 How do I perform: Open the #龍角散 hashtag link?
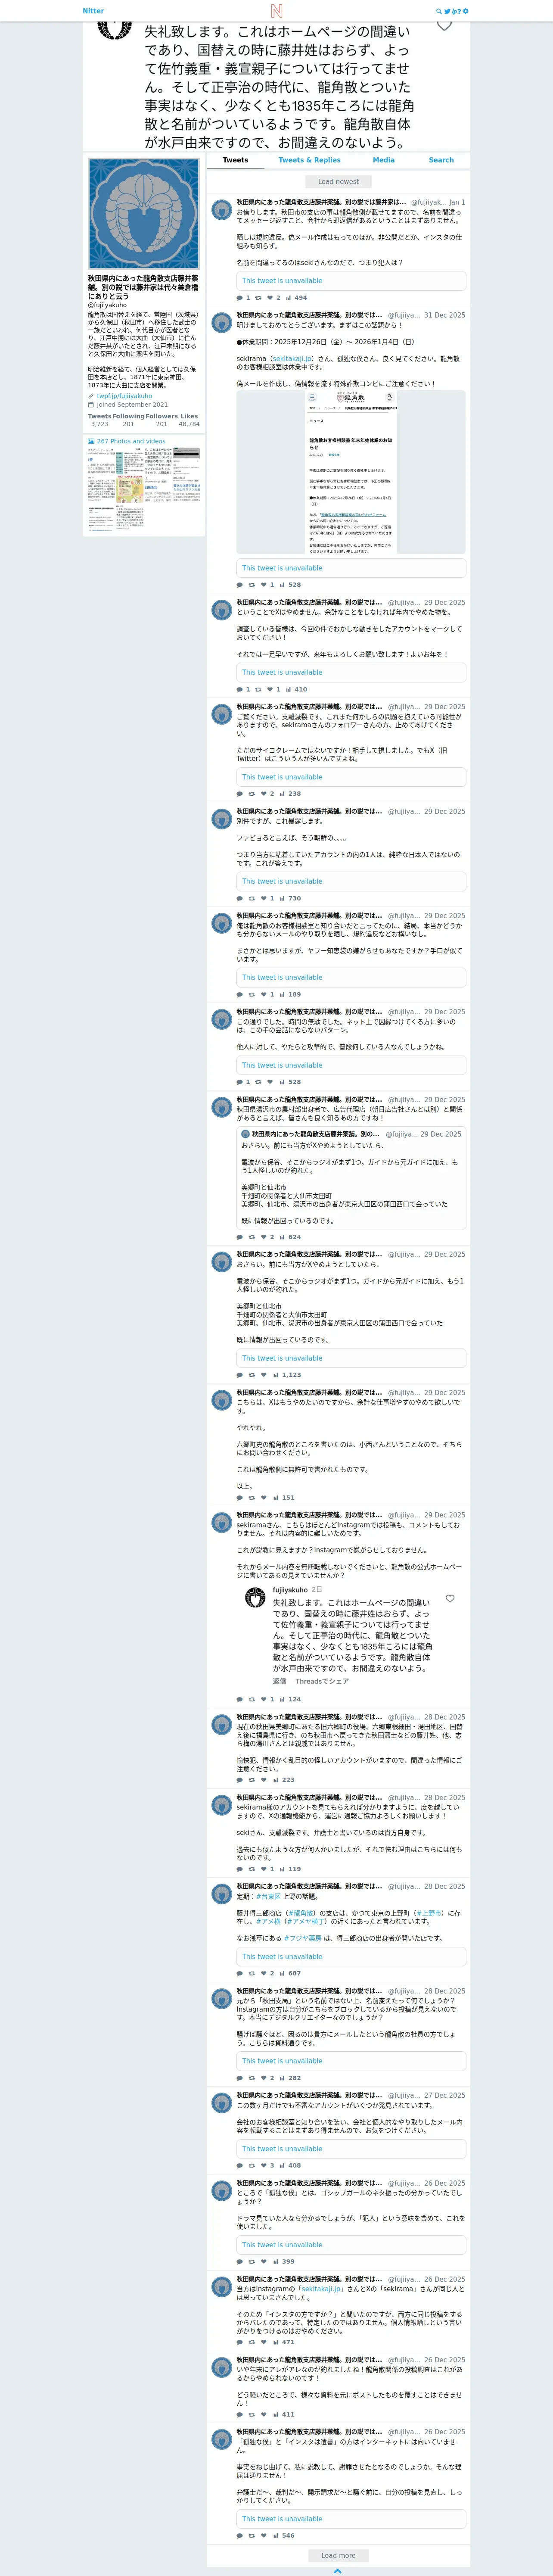(300, 1914)
